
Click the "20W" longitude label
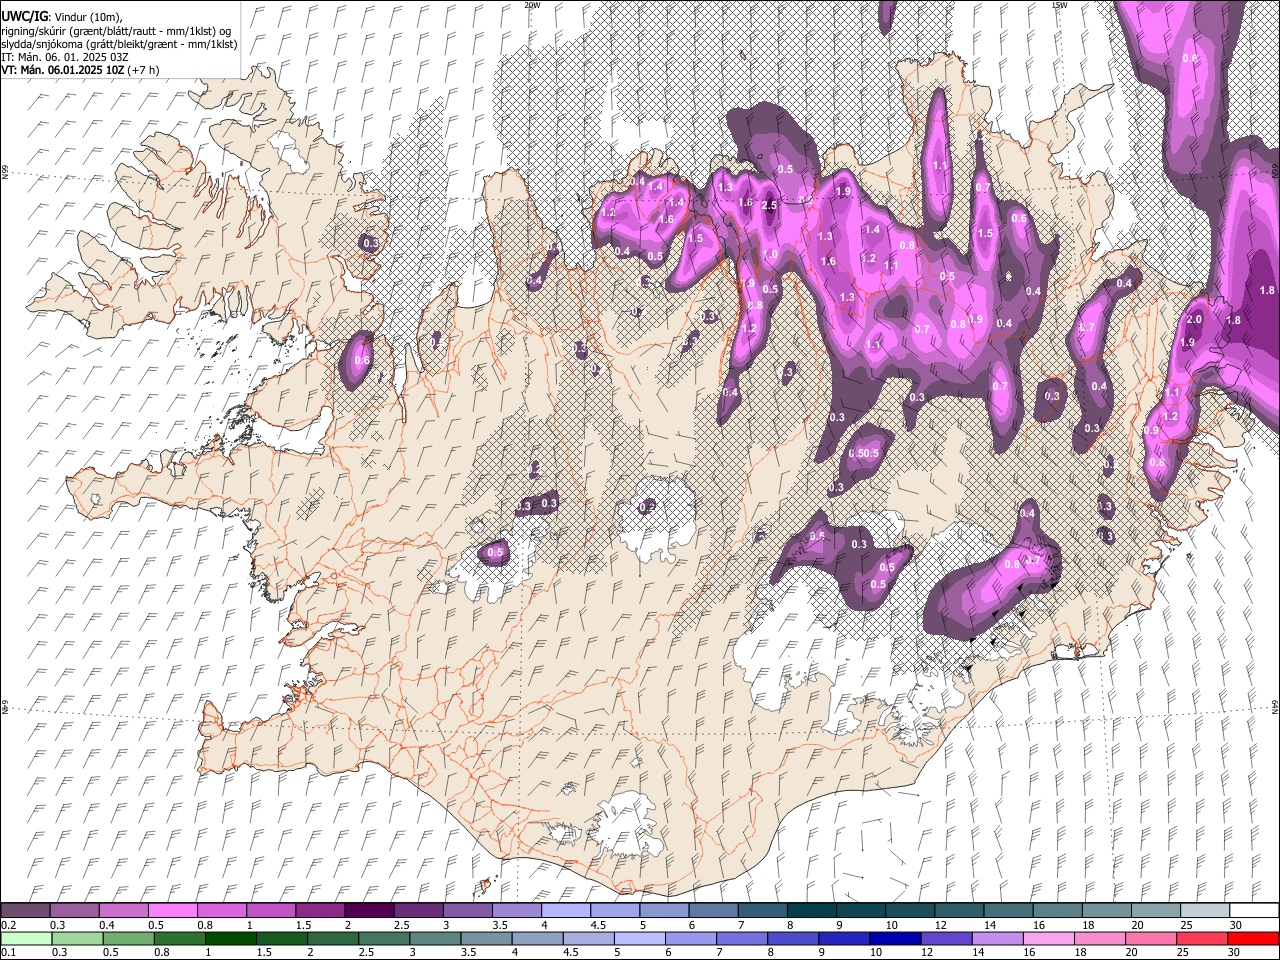click(x=532, y=5)
